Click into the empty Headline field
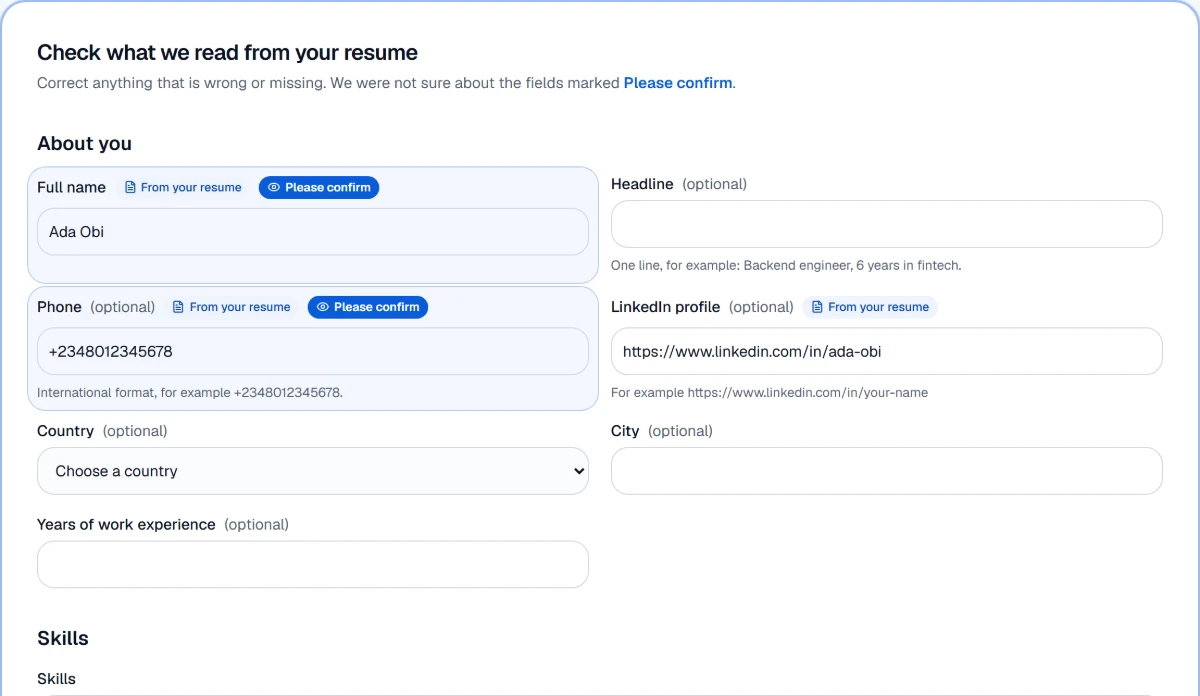 tap(887, 224)
